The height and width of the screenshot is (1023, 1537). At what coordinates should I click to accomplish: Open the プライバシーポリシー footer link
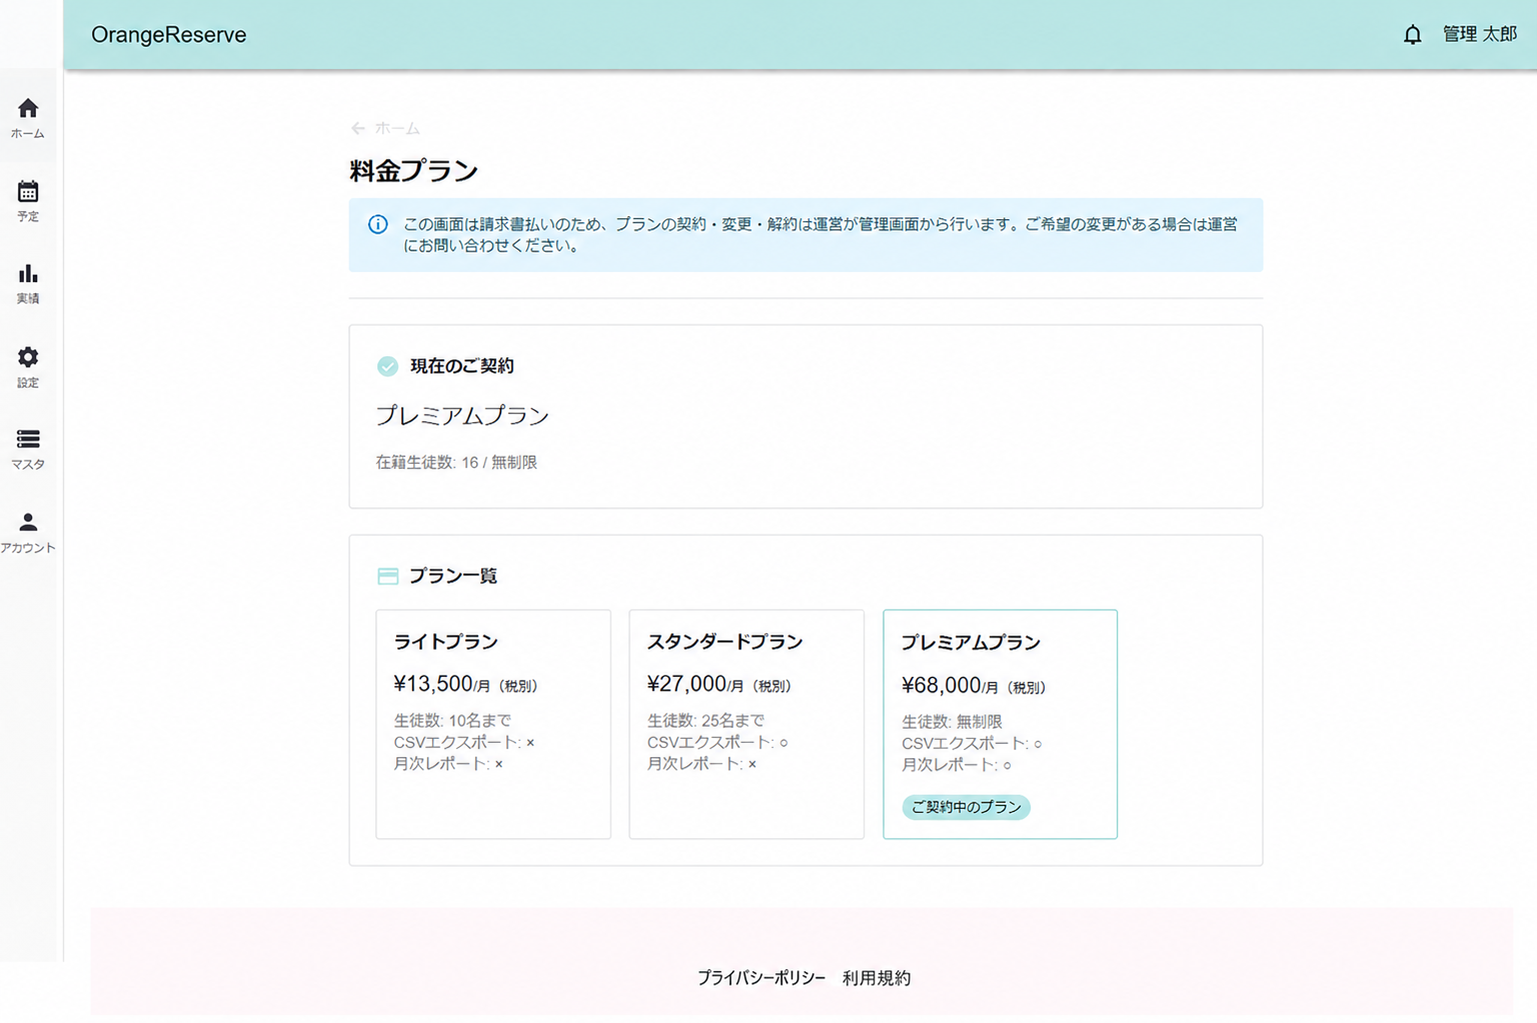761,978
